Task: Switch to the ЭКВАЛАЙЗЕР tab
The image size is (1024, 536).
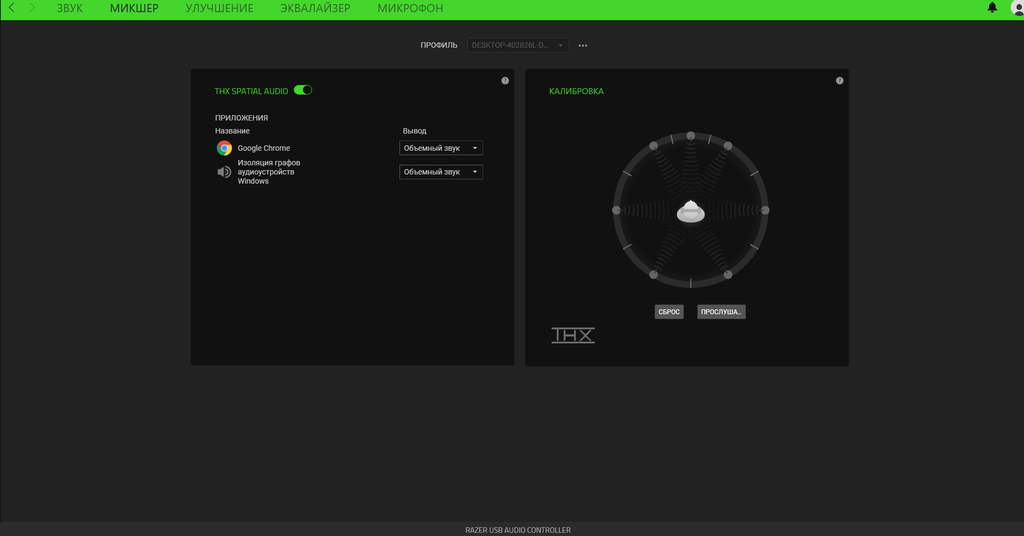Action: point(315,8)
